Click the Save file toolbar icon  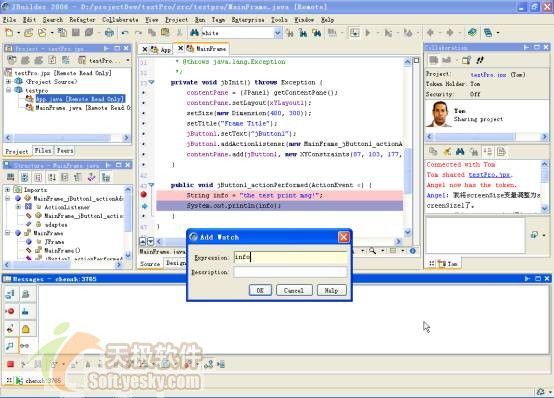[x=76, y=33]
